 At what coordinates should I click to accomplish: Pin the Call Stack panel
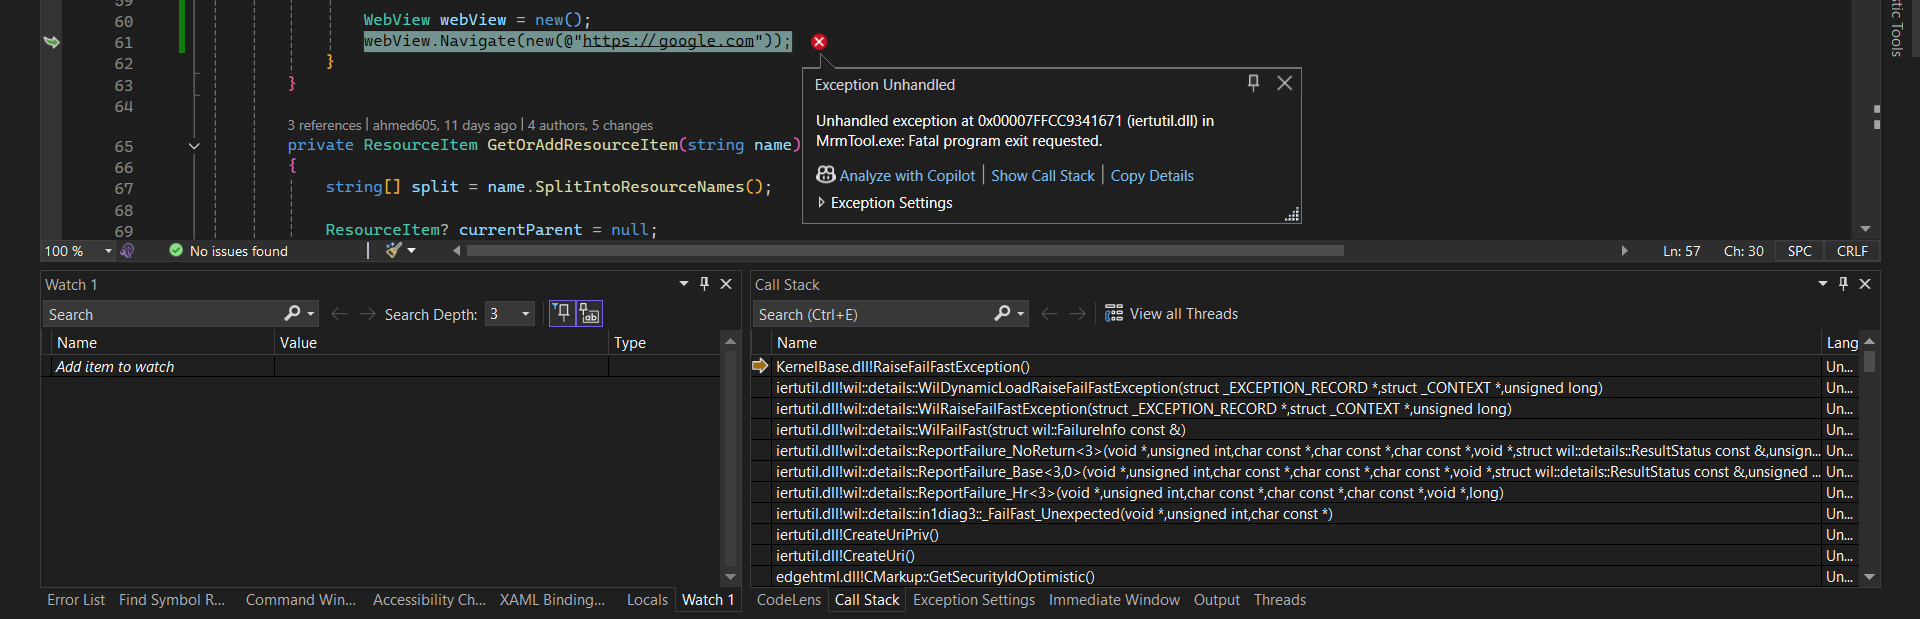click(x=1843, y=284)
